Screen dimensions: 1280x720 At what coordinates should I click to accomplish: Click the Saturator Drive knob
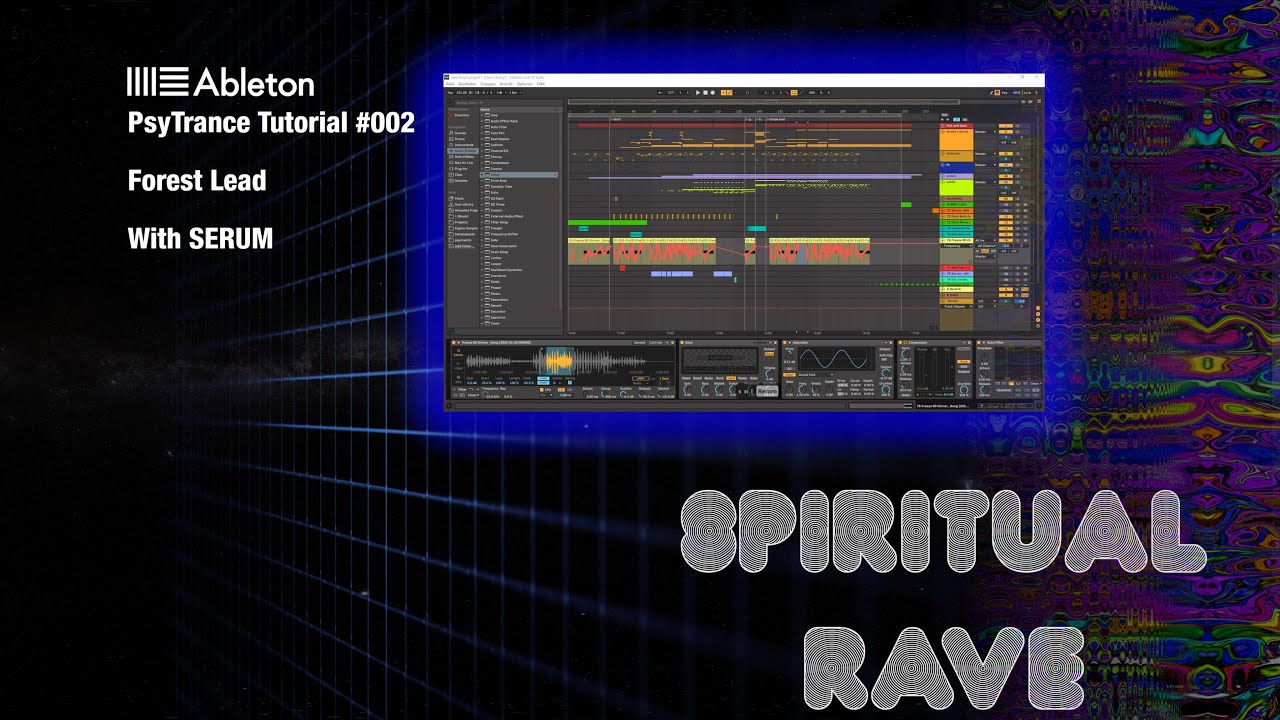click(x=789, y=355)
